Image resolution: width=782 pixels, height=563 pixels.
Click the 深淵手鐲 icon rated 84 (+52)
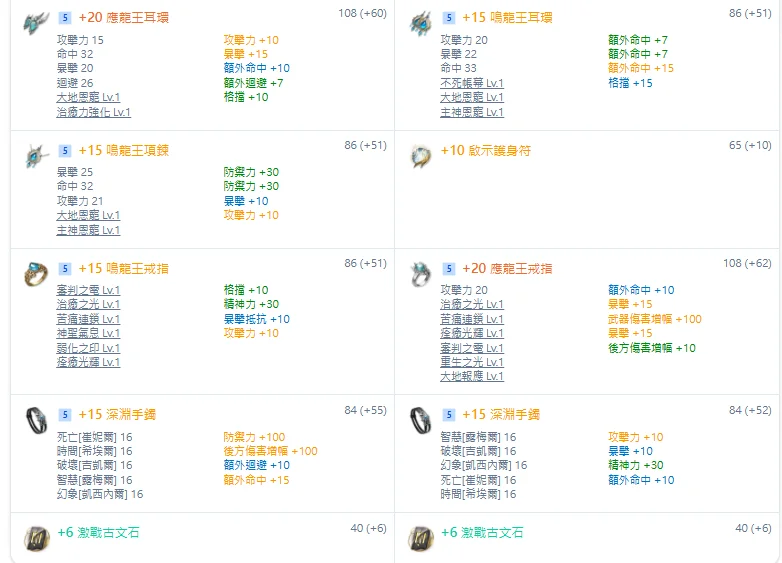(420, 421)
